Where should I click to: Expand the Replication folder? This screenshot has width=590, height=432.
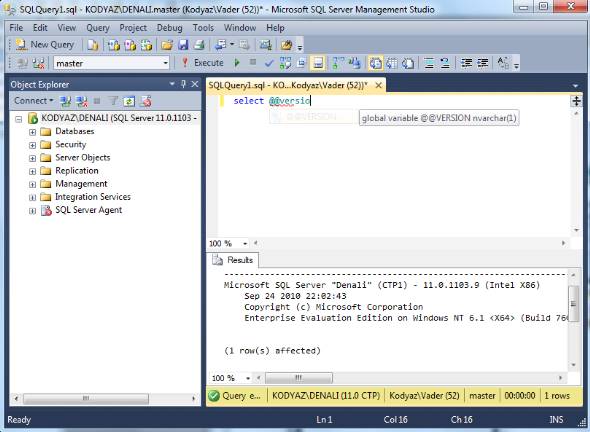pos(32,172)
